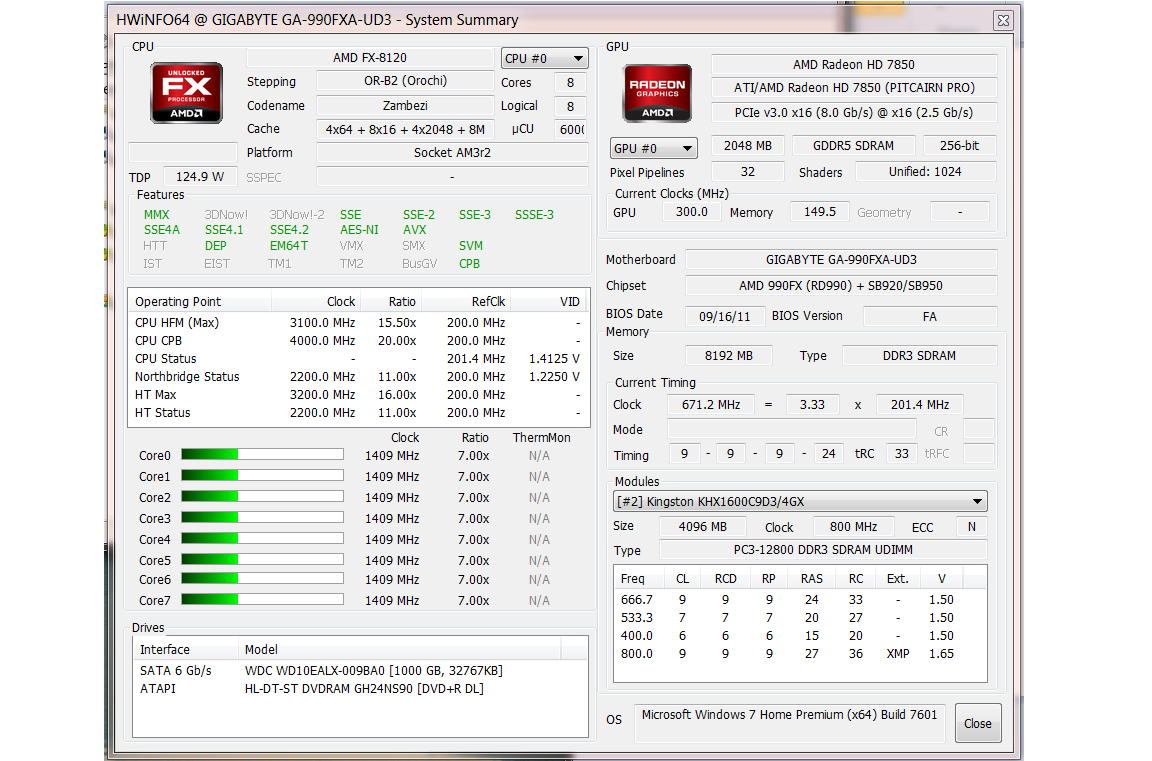Click the SSE4.2 feature label
1152x761 pixels.
click(289, 230)
